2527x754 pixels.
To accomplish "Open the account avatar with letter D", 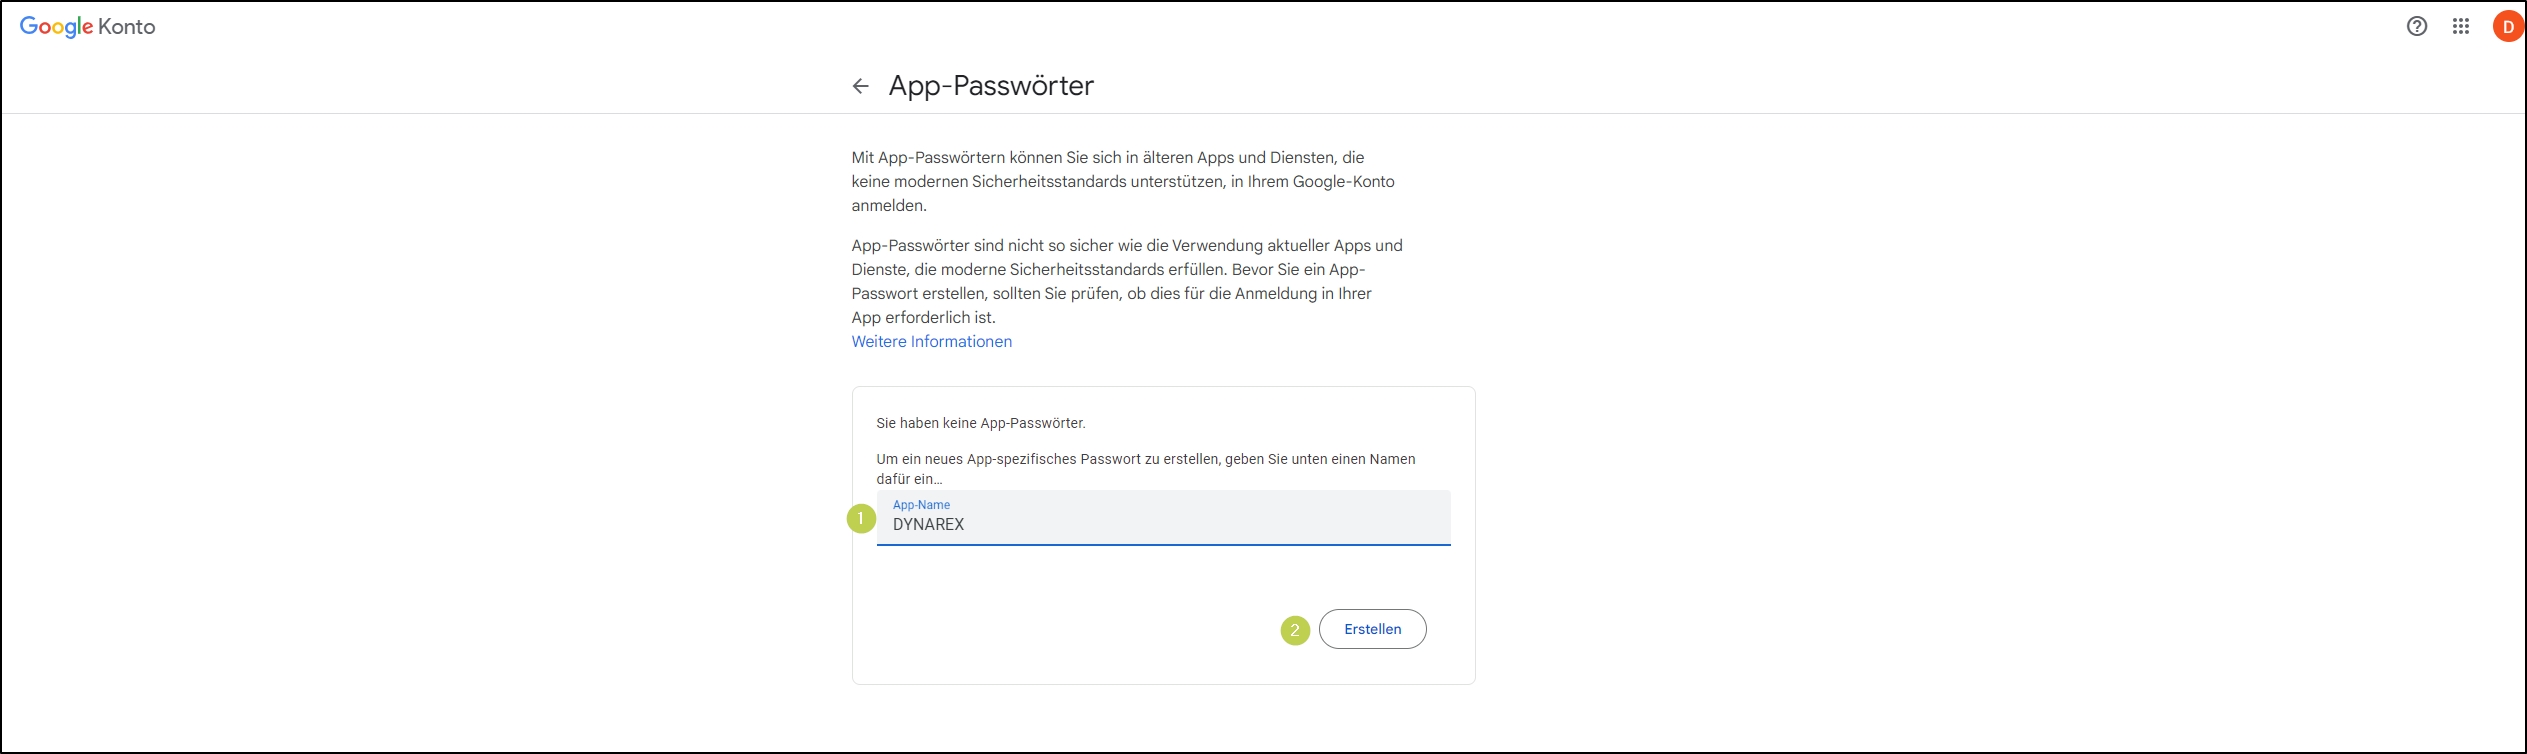I will point(2508,27).
